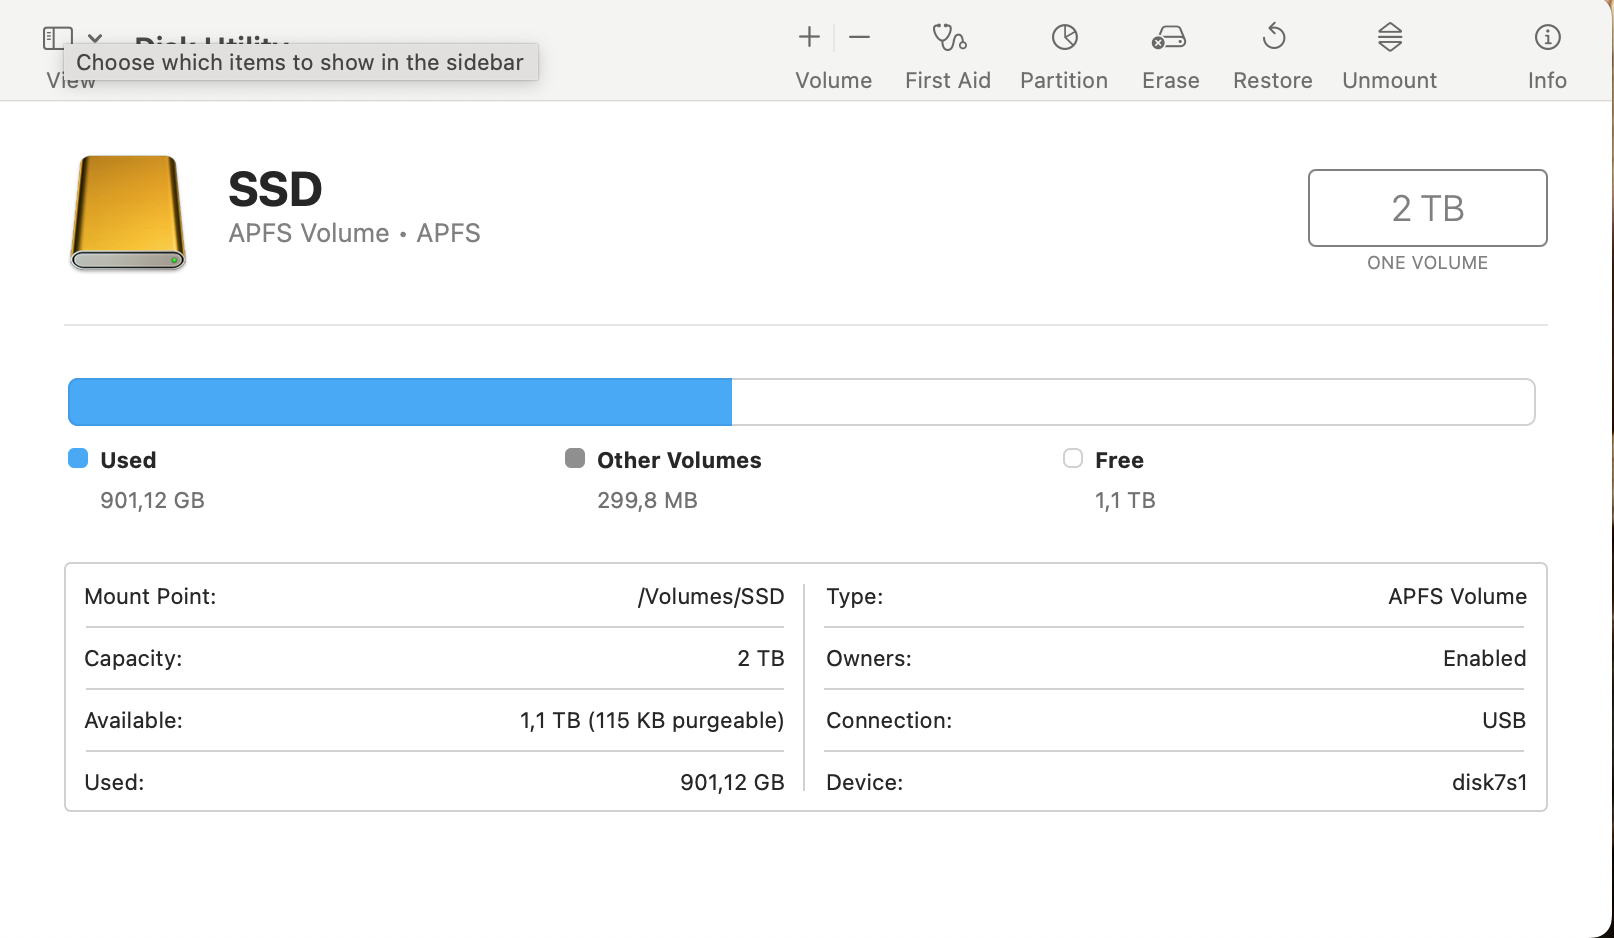Click the yellow SSD drive icon

pyautogui.click(x=128, y=212)
